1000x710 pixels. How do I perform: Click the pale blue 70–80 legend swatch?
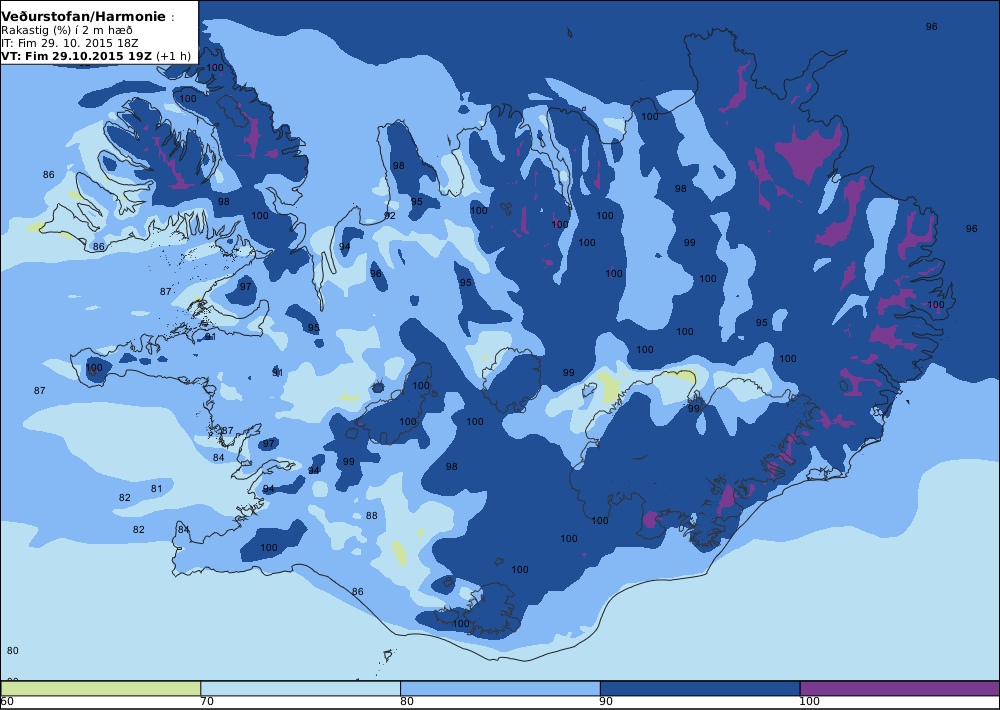(x=300, y=688)
